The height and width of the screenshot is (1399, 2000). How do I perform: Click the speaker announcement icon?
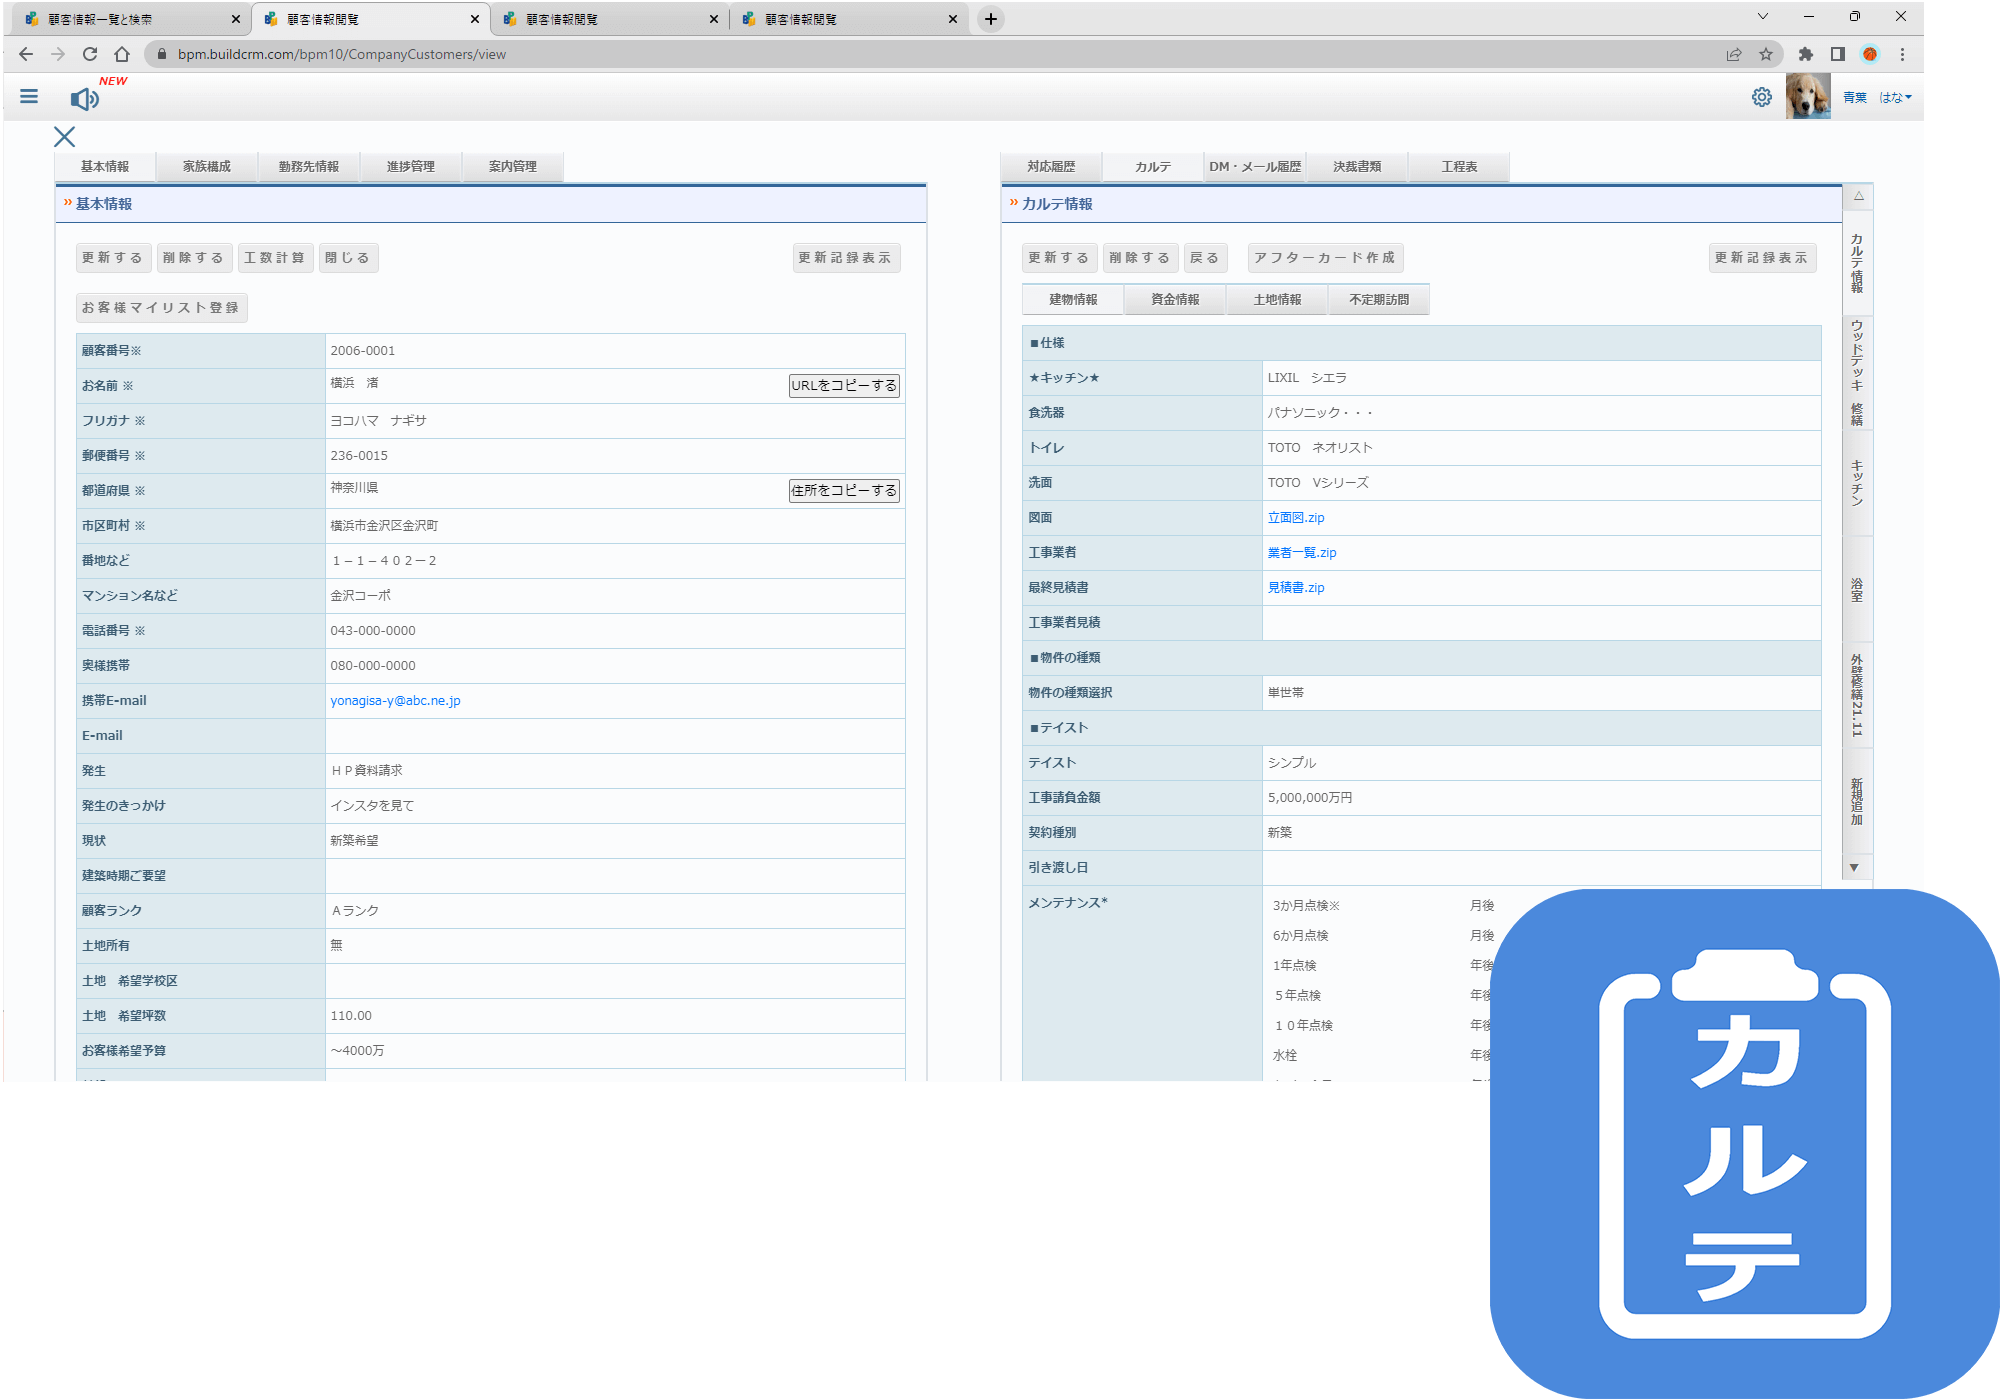[x=84, y=99]
